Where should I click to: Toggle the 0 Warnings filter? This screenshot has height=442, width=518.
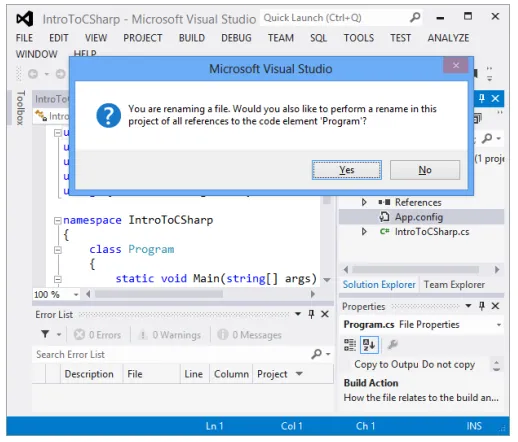coord(170,334)
